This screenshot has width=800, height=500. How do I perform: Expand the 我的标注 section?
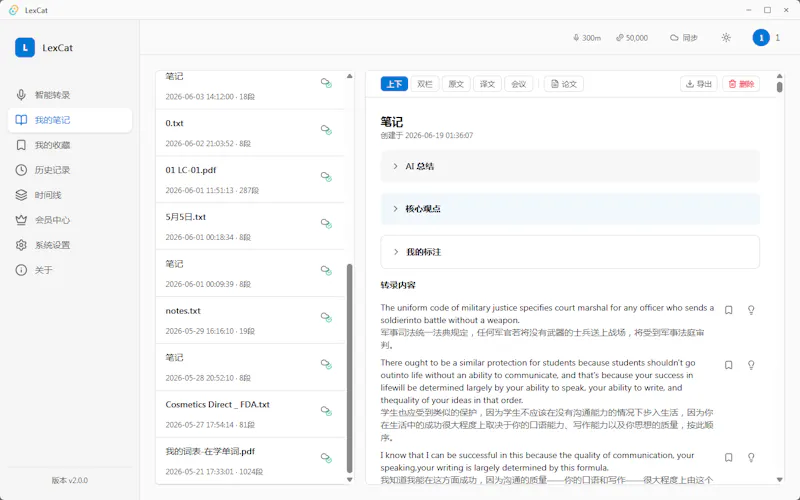pyautogui.click(x=570, y=252)
